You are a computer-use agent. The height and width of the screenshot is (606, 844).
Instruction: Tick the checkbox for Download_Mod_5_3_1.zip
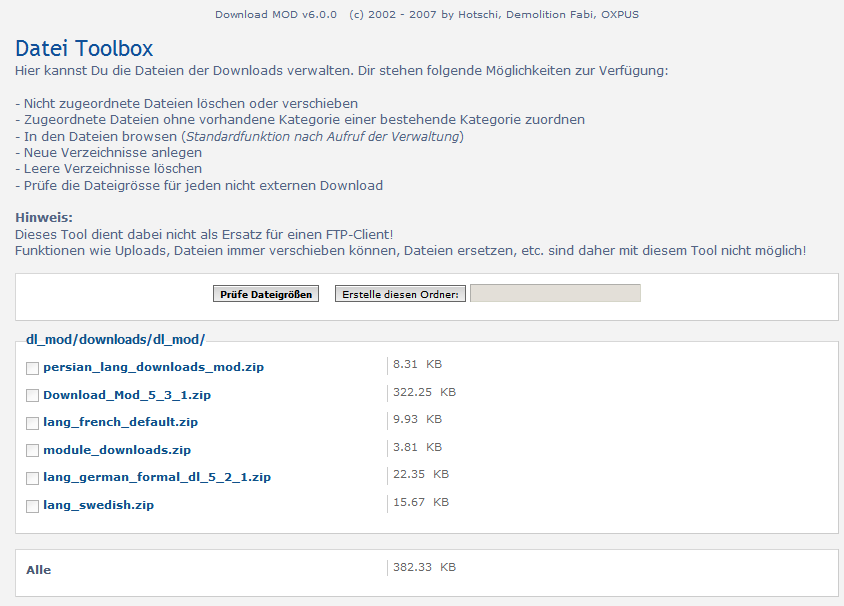(32, 396)
